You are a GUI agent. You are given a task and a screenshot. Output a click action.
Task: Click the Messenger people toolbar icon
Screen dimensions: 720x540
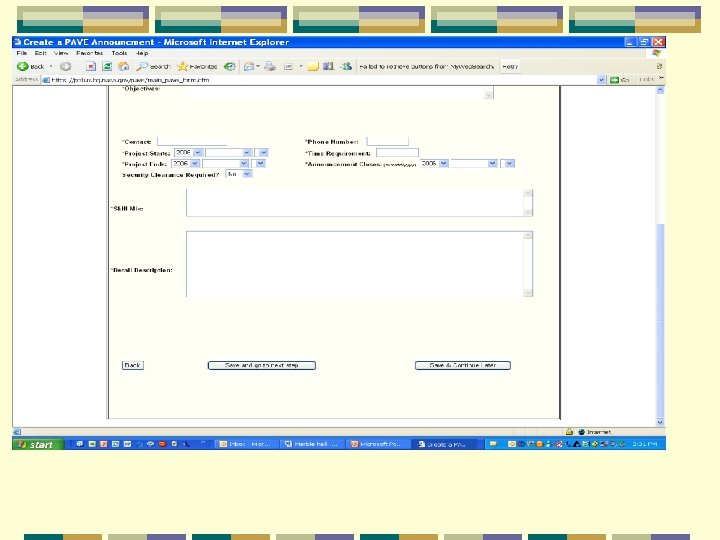point(346,67)
